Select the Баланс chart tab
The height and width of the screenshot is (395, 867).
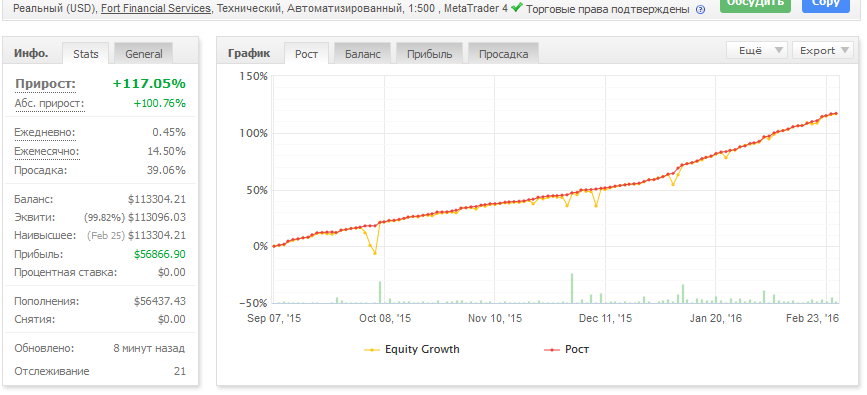[x=363, y=54]
